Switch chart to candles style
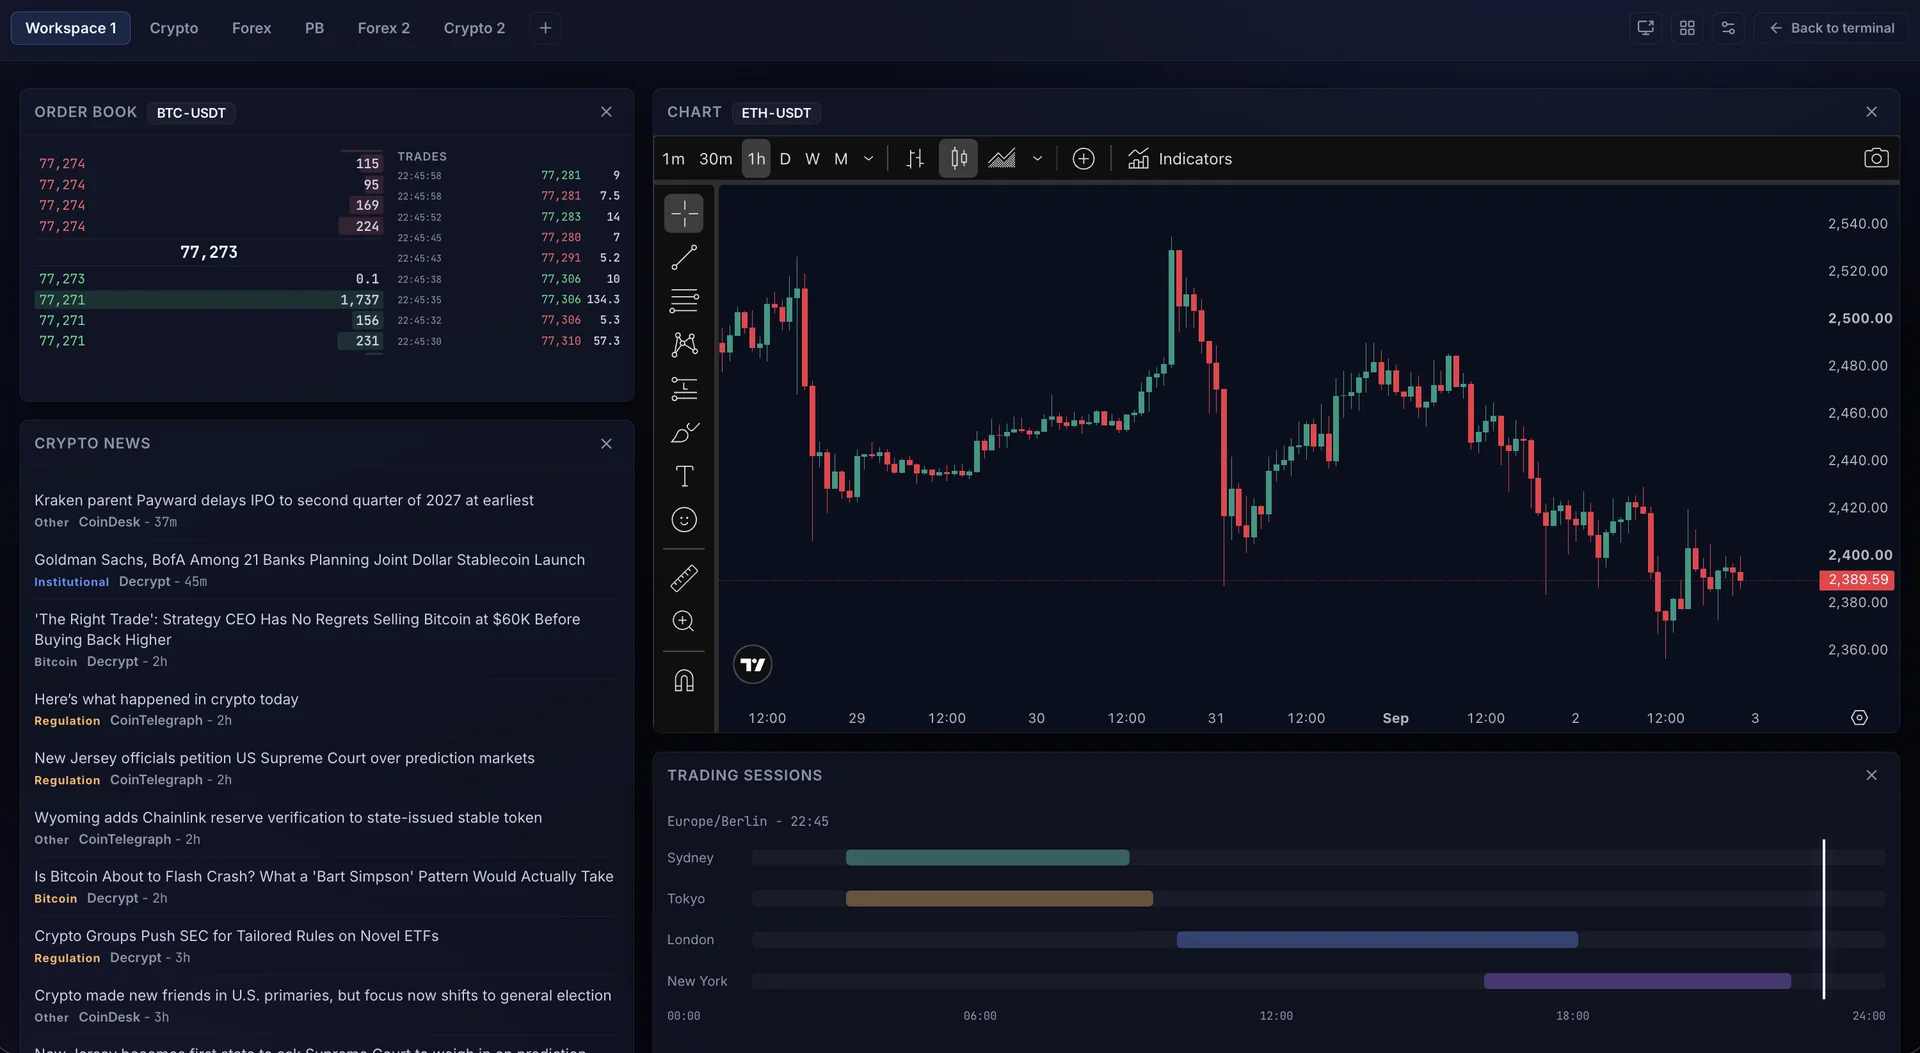1920x1053 pixels. point(958,159)
